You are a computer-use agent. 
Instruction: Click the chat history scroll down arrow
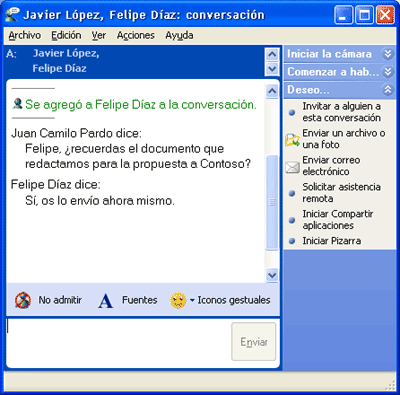(272, 276)
